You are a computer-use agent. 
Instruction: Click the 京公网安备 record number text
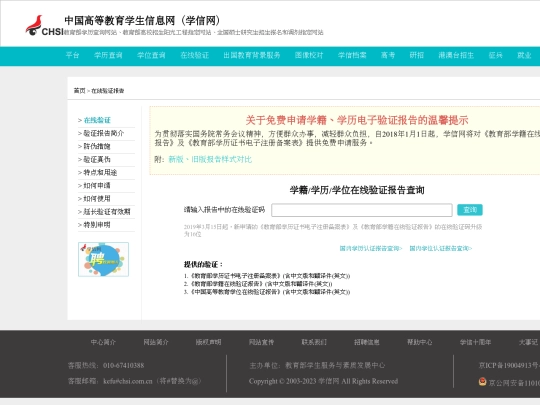[514, 383]
